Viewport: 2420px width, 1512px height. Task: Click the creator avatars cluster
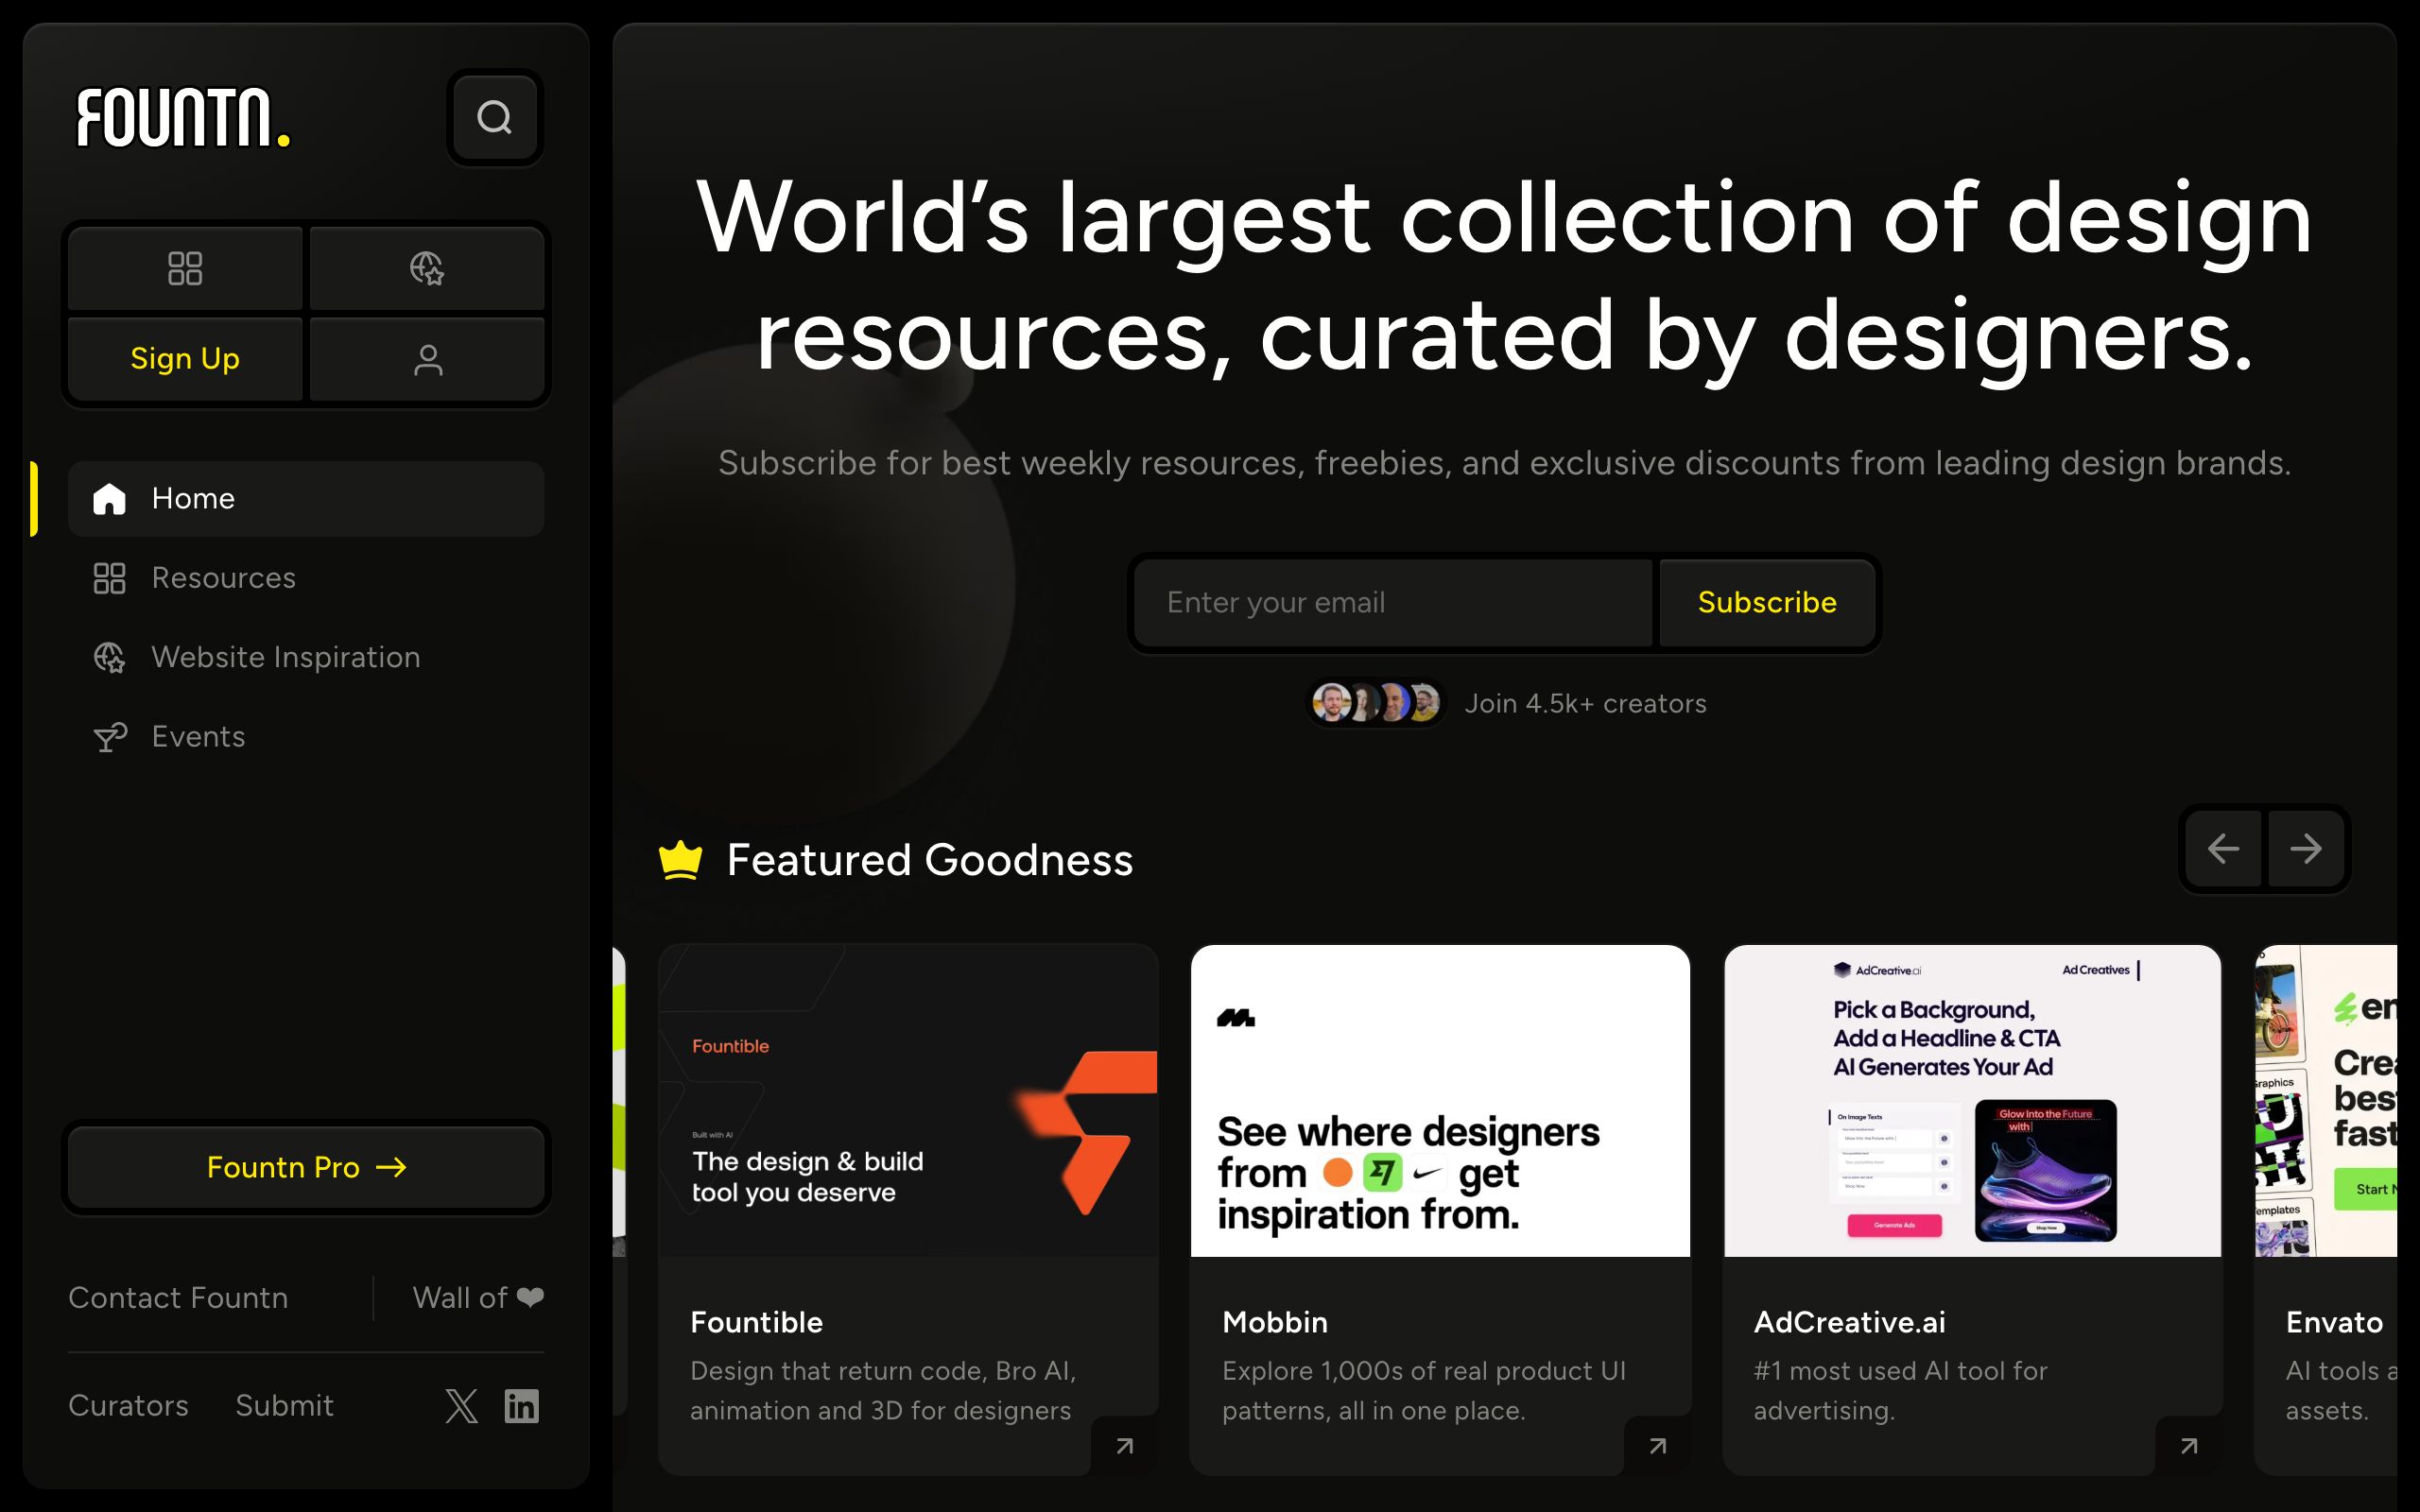click(1376, 703)
